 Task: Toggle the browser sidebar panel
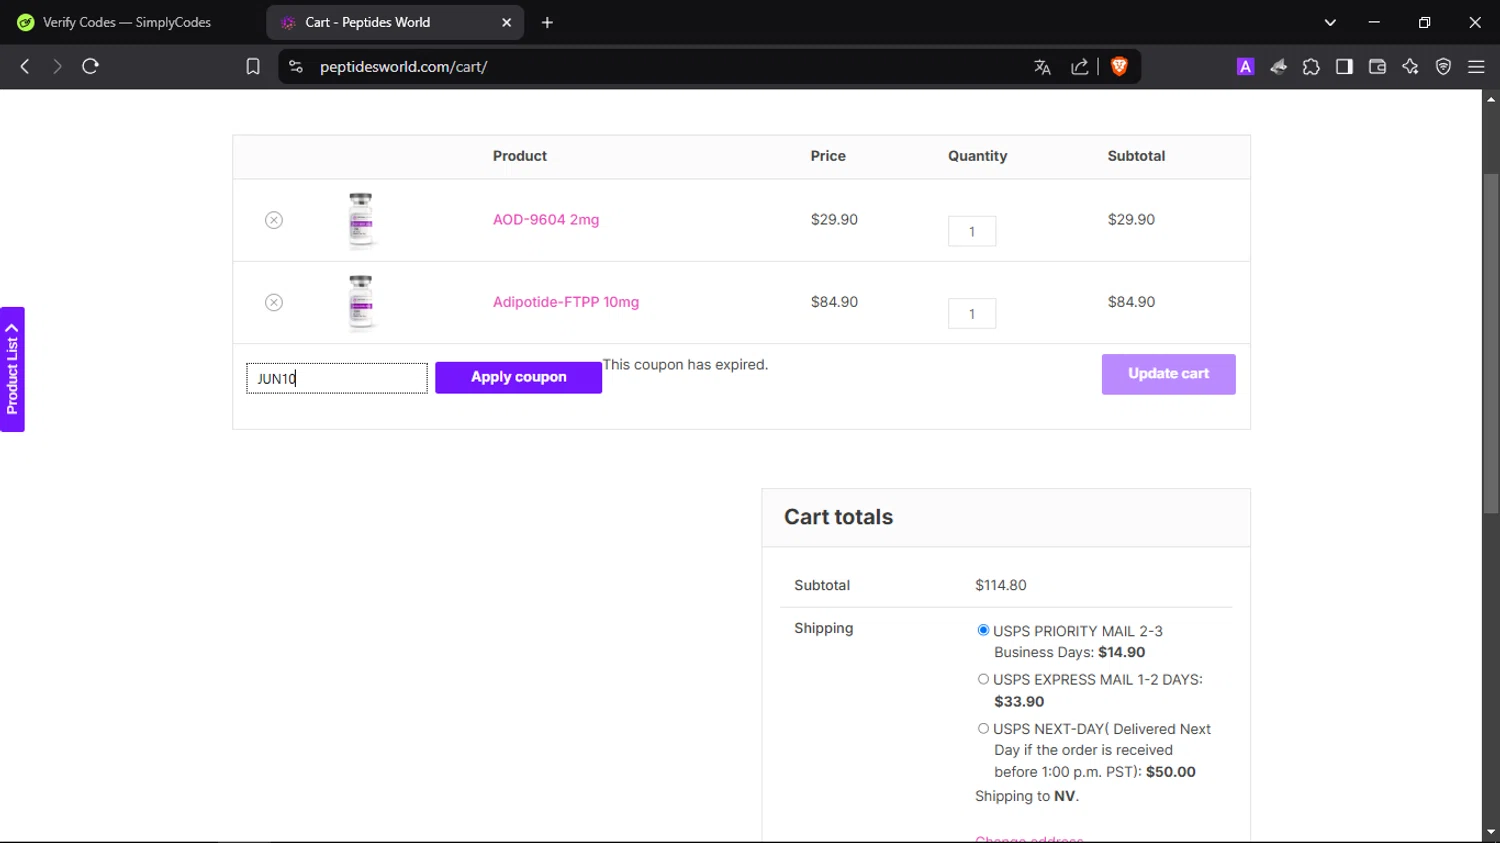[1344, 66]
